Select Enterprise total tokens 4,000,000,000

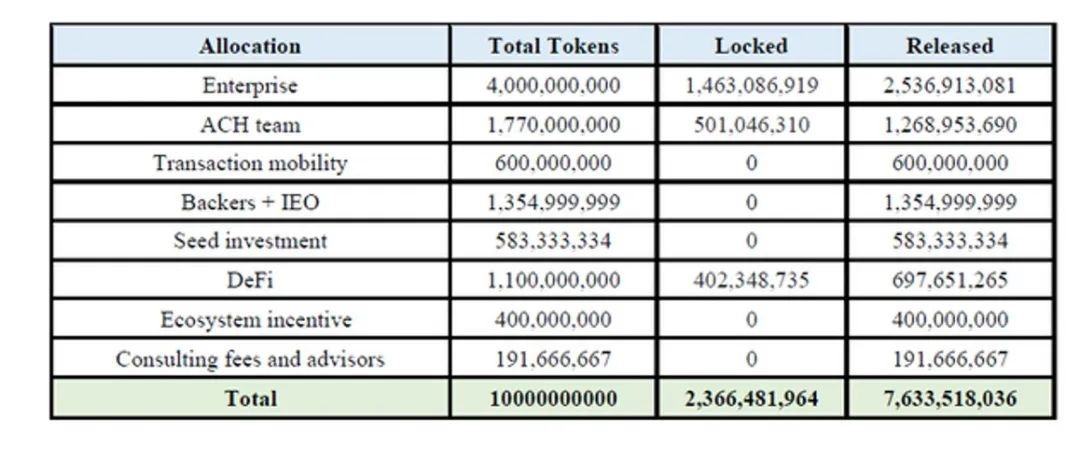click(x=553, y=85)
